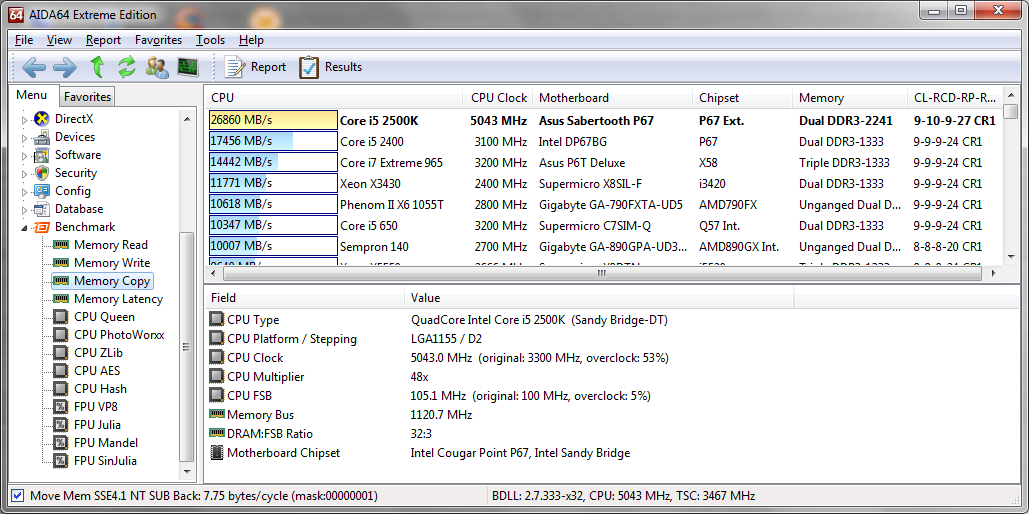Click the FPU Mandel icon
This screenshot has width=1029, height=514.
[x=61, y=443]
